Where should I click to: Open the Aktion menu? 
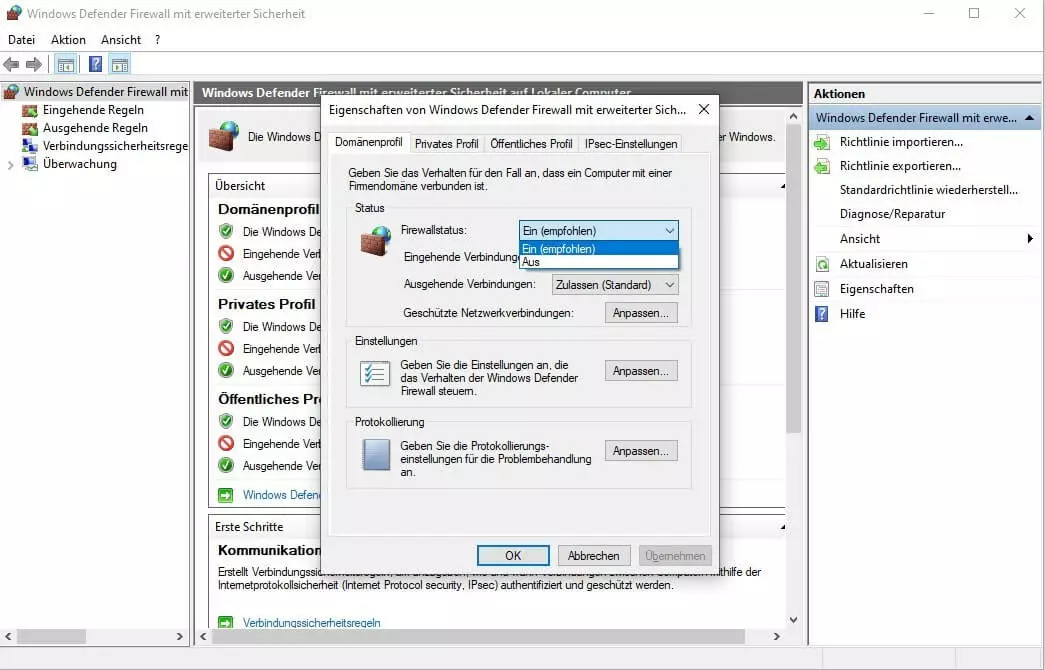tap(68, 40)
